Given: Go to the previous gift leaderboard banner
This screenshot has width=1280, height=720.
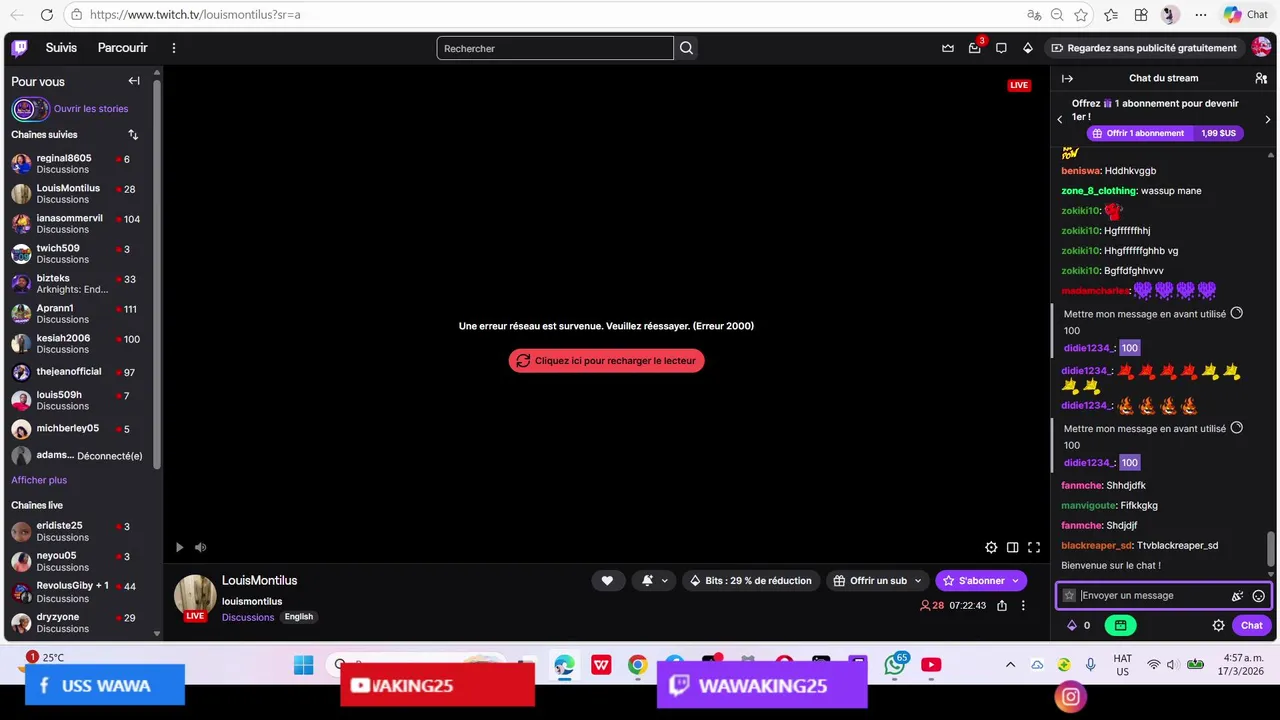Looking at the screenshot, I should click(x=1060, y=119).
